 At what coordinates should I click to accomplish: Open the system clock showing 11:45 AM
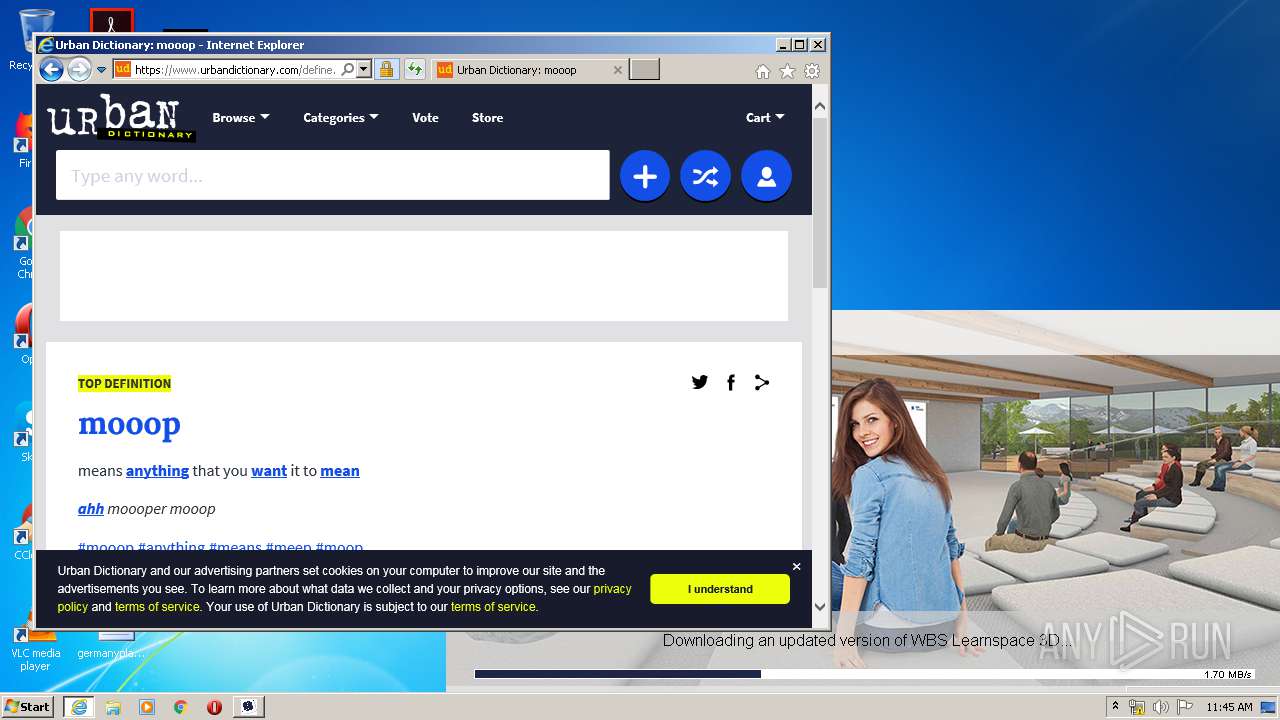point(1229,707)
